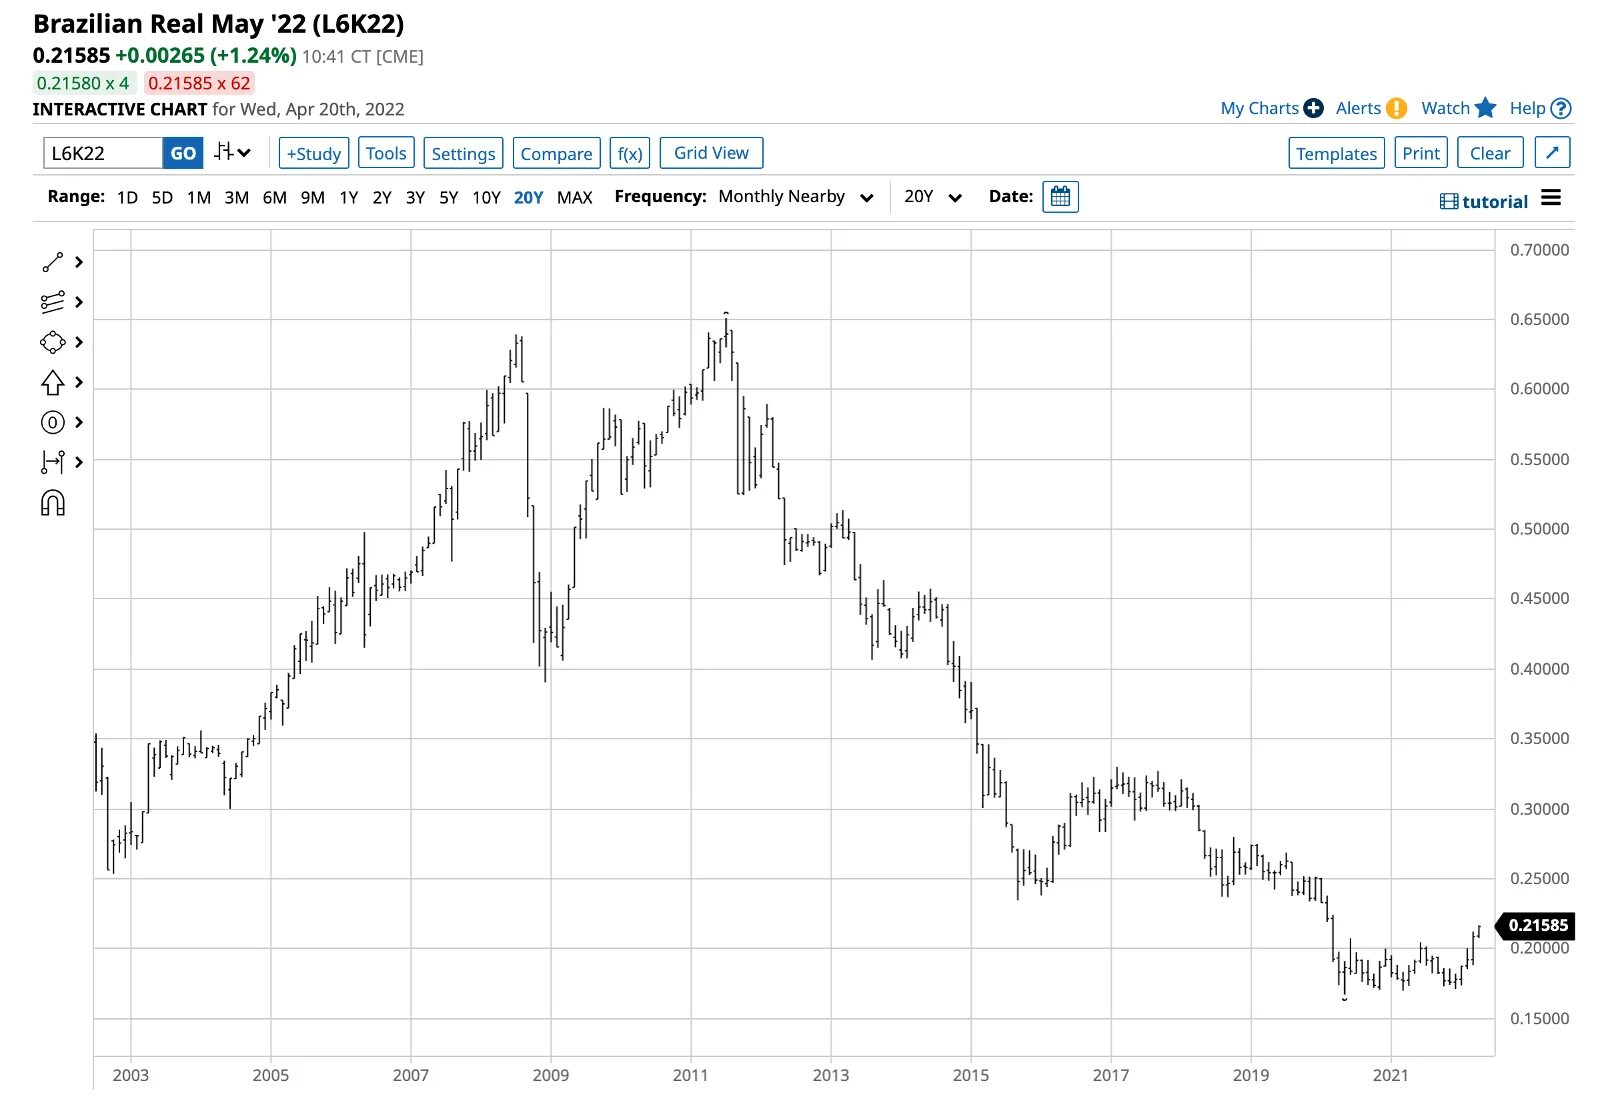Click the Watch link text

pos(1446,108)
